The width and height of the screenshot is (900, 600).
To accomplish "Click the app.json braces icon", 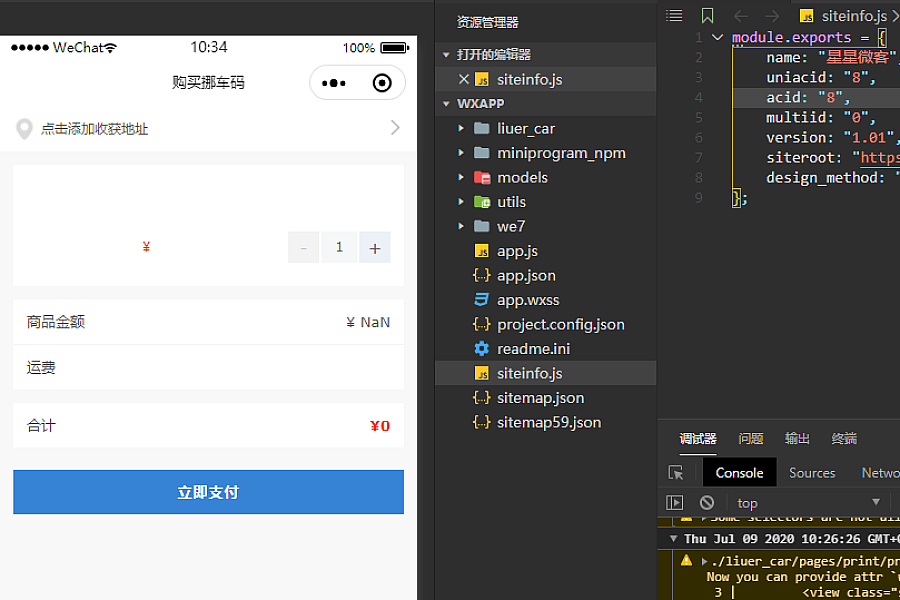I will [482, 276].
